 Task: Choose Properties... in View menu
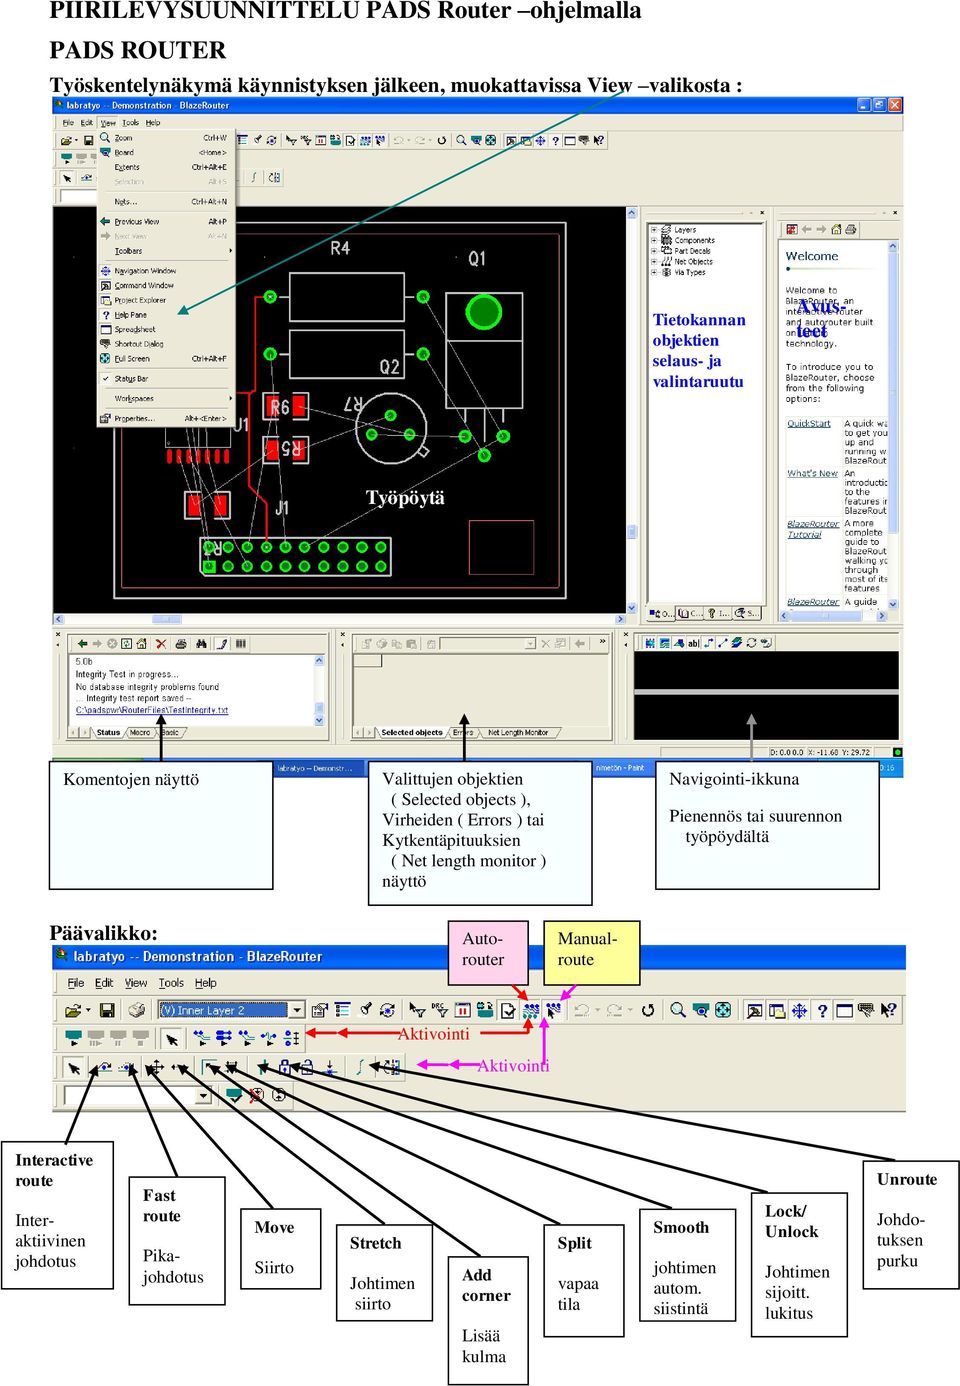tap(165, 418)
